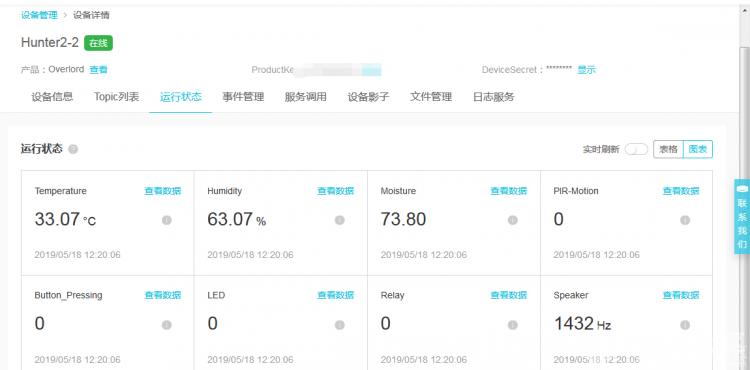
Task: Select the 运行状态 tab
Action: [x=180, y=97]
